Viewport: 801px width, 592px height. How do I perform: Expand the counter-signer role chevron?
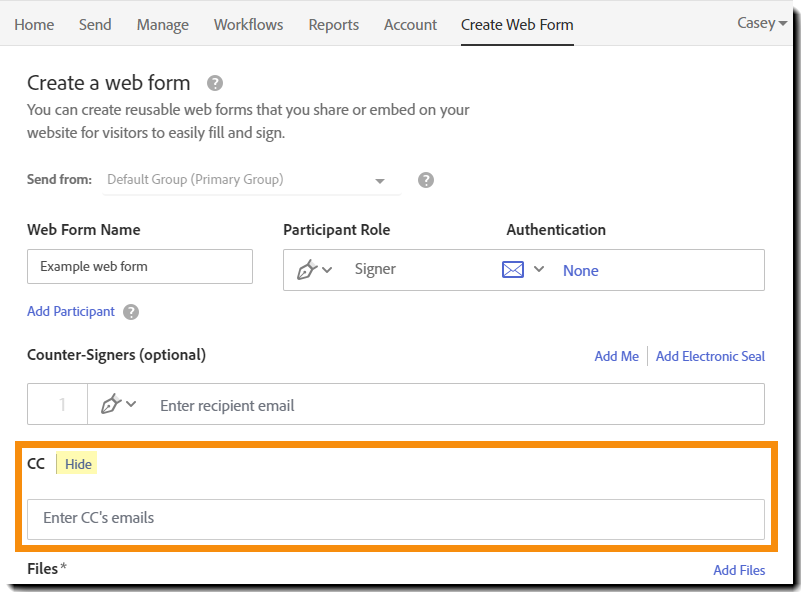point(131,404)
